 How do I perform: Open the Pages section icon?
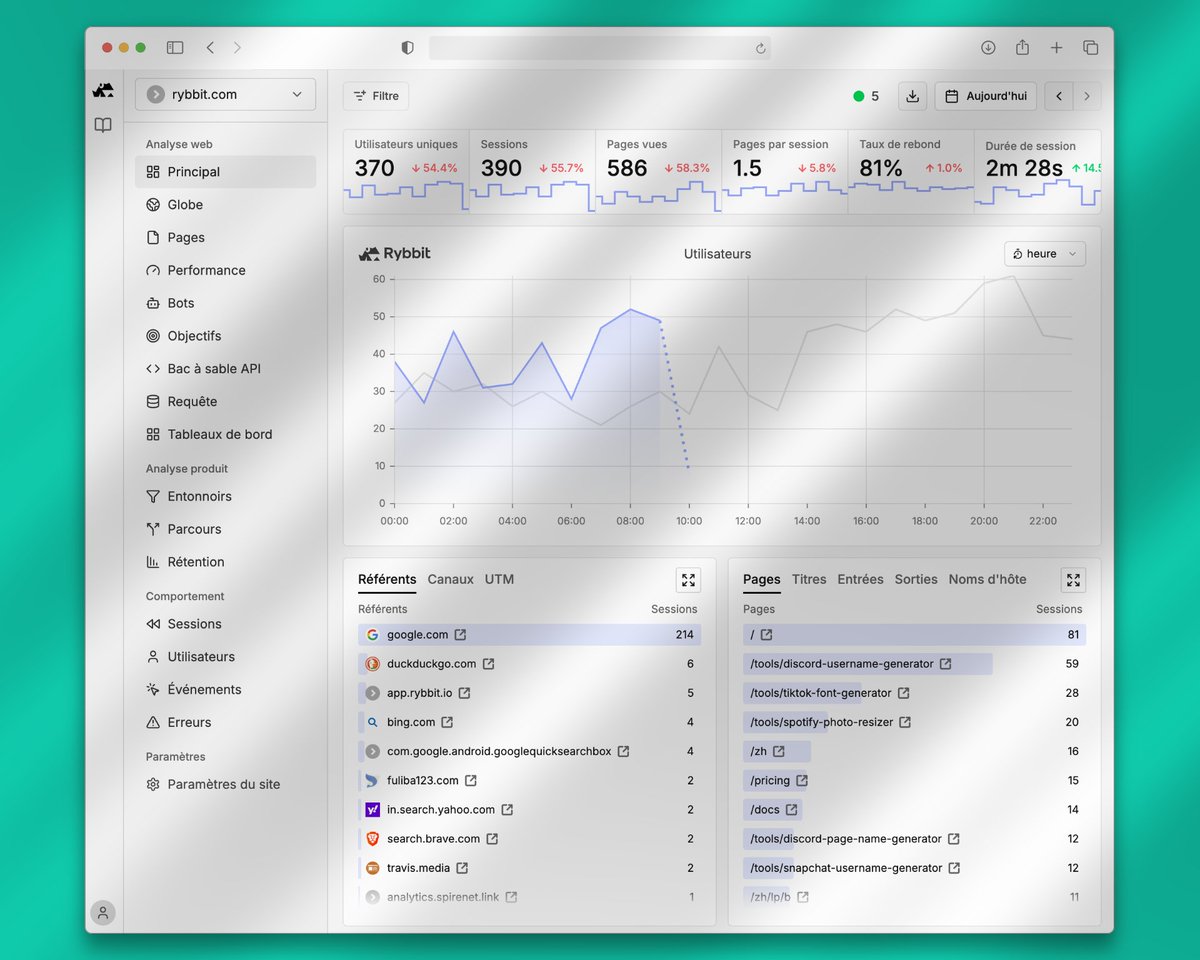(153, 238)
